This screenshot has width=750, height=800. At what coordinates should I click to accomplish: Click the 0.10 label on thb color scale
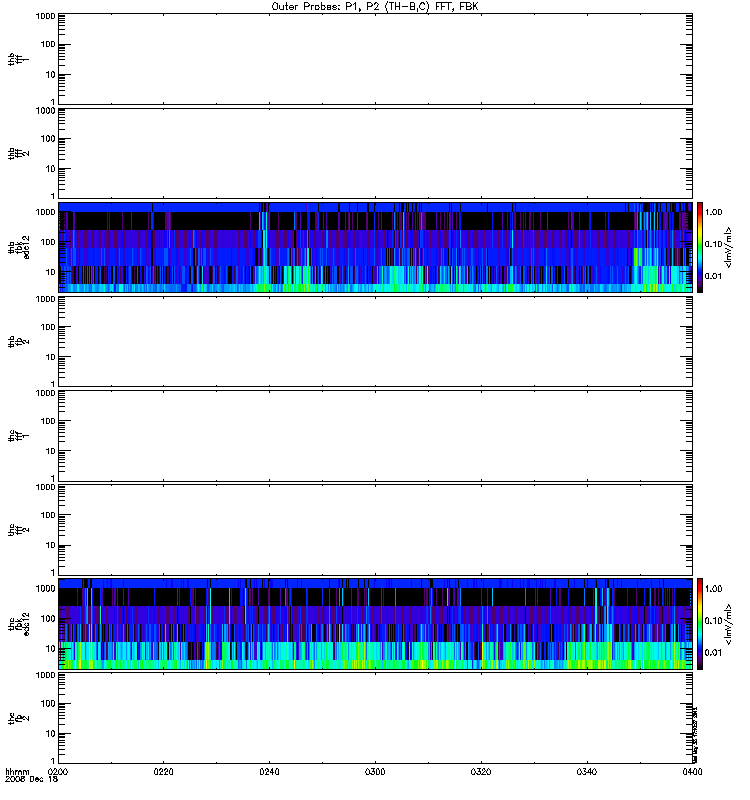pos(713,244)
